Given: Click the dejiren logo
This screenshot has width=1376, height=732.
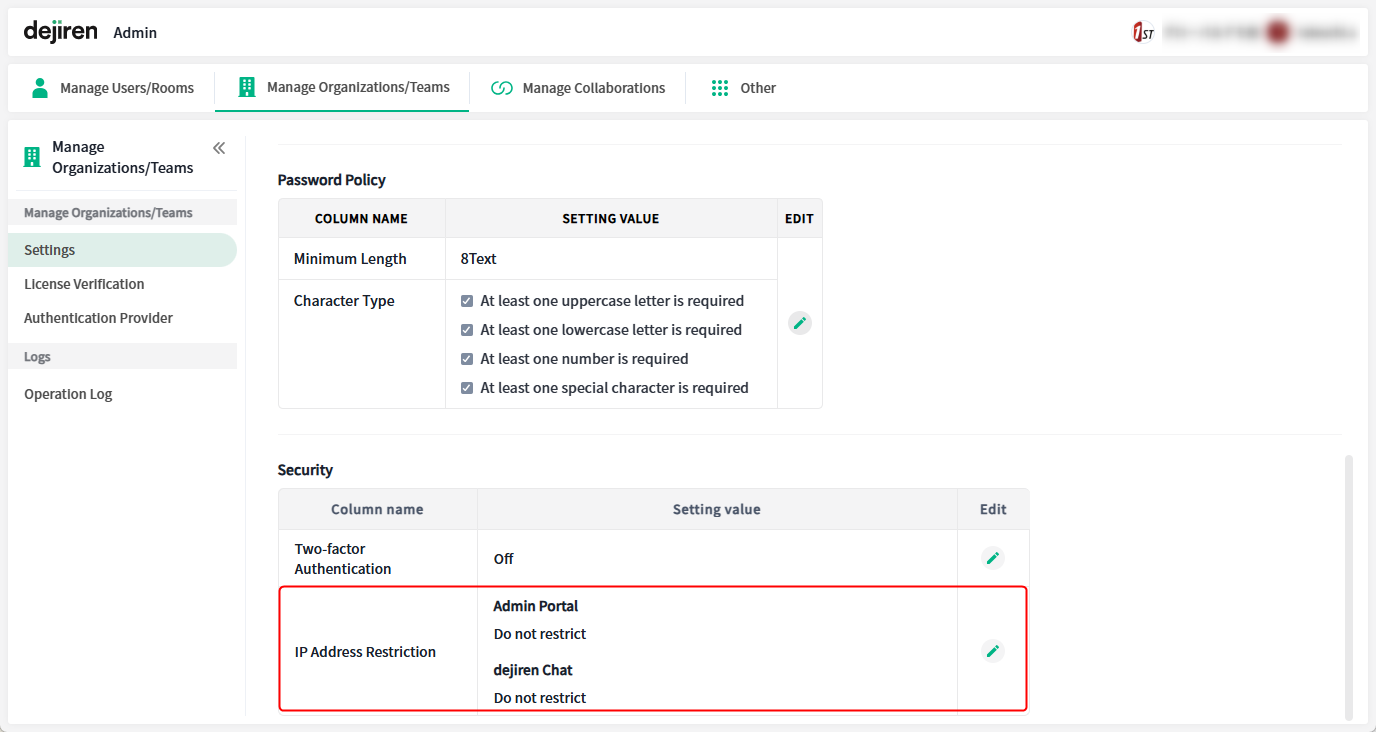Looking at the screenshot, I should pyautogui.click(x=60, y=32).
